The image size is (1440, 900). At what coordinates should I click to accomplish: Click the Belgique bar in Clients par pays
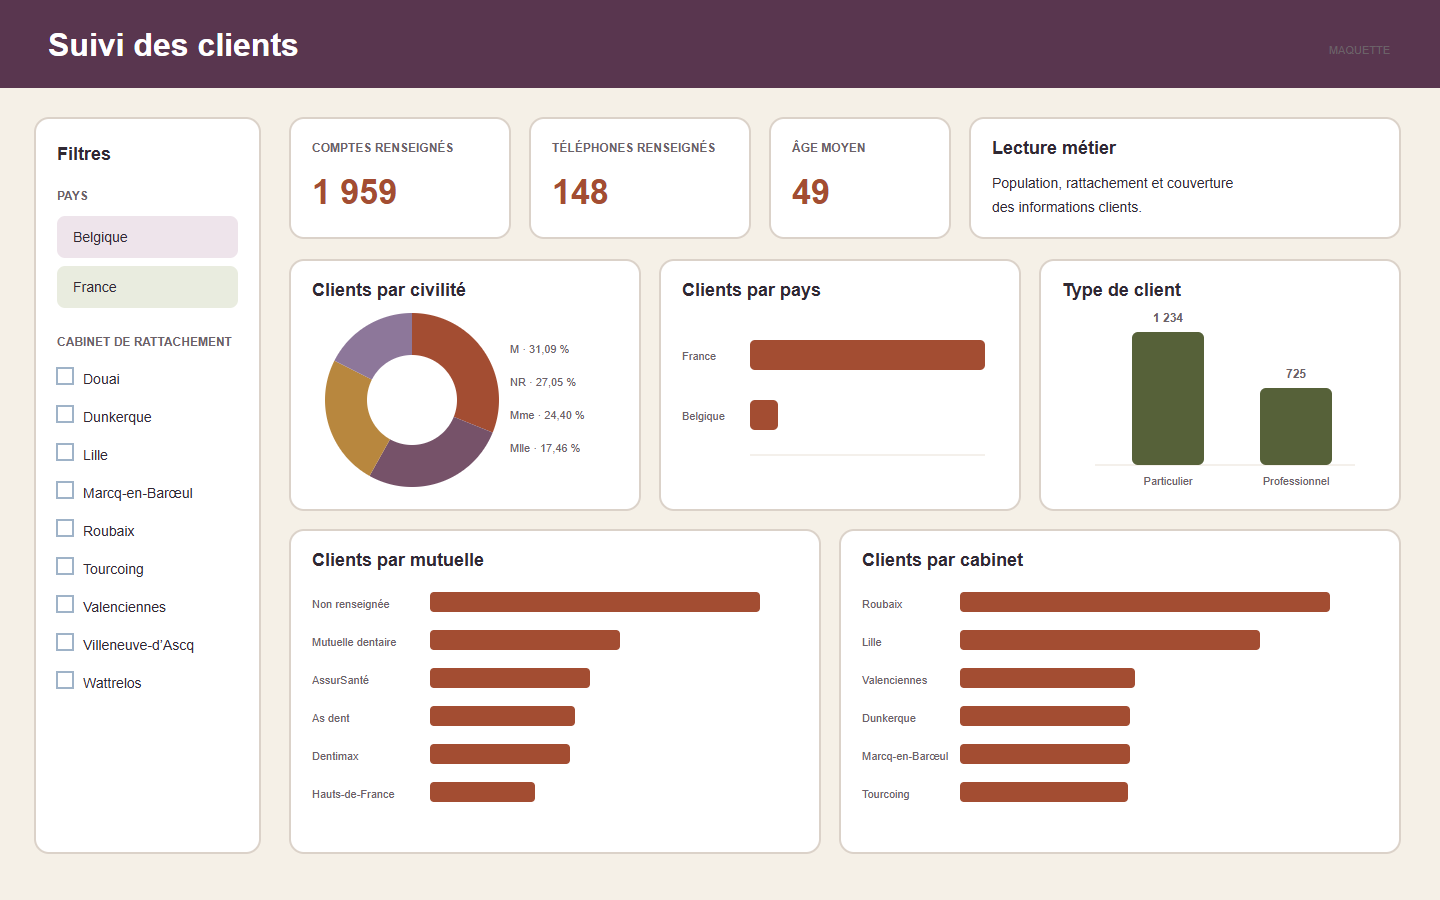[x=764, y=415]
